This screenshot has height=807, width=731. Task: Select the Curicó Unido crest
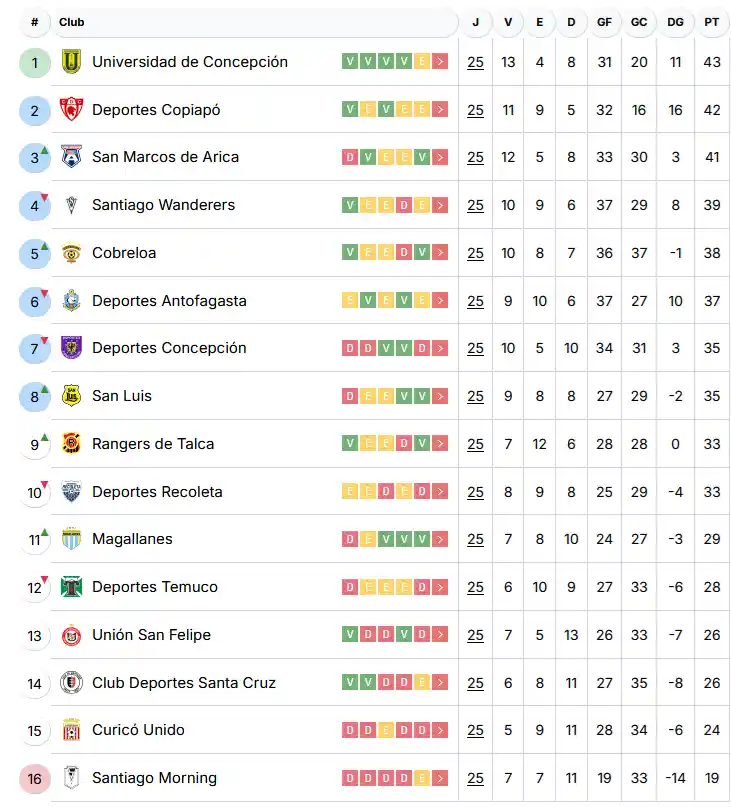69,730
